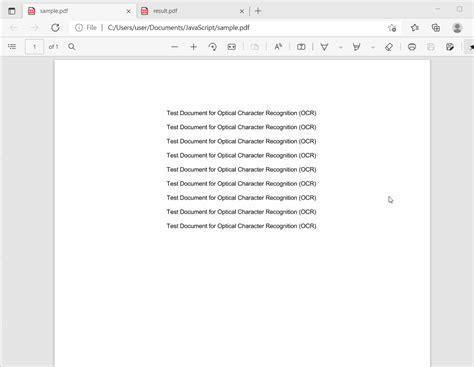Rotate the PDF page
The width and height of the screenshot is (474, 367).
click(x=213, y=47)
